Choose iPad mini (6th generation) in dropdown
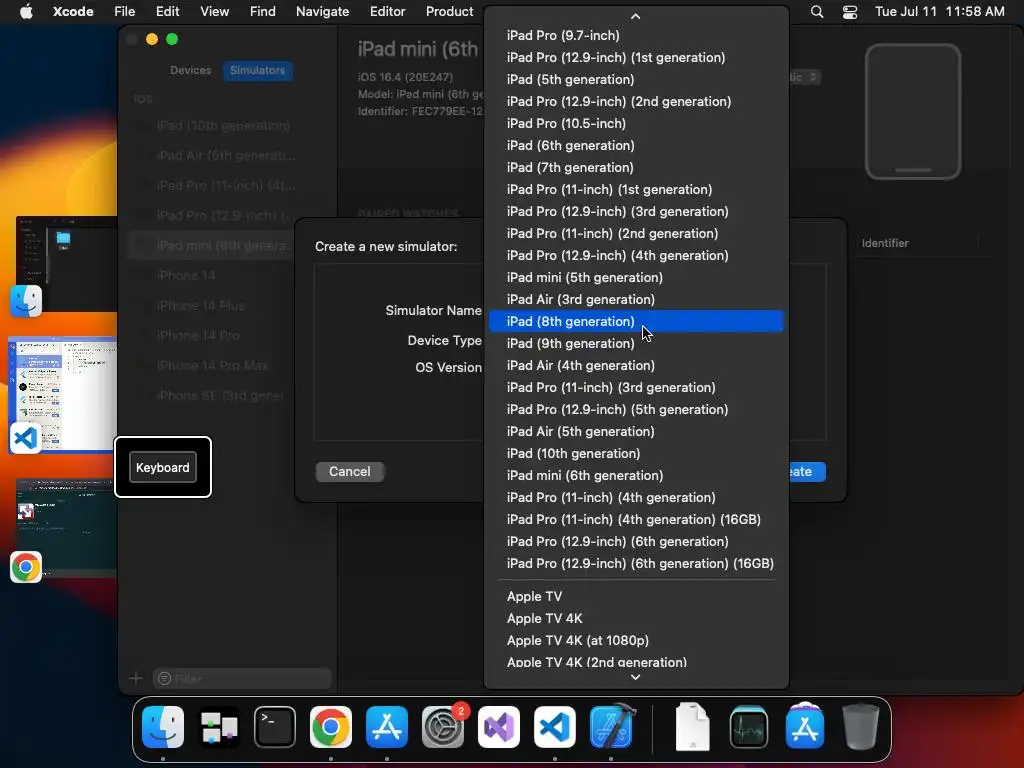The image size is (1024, 768). (635, 475)
